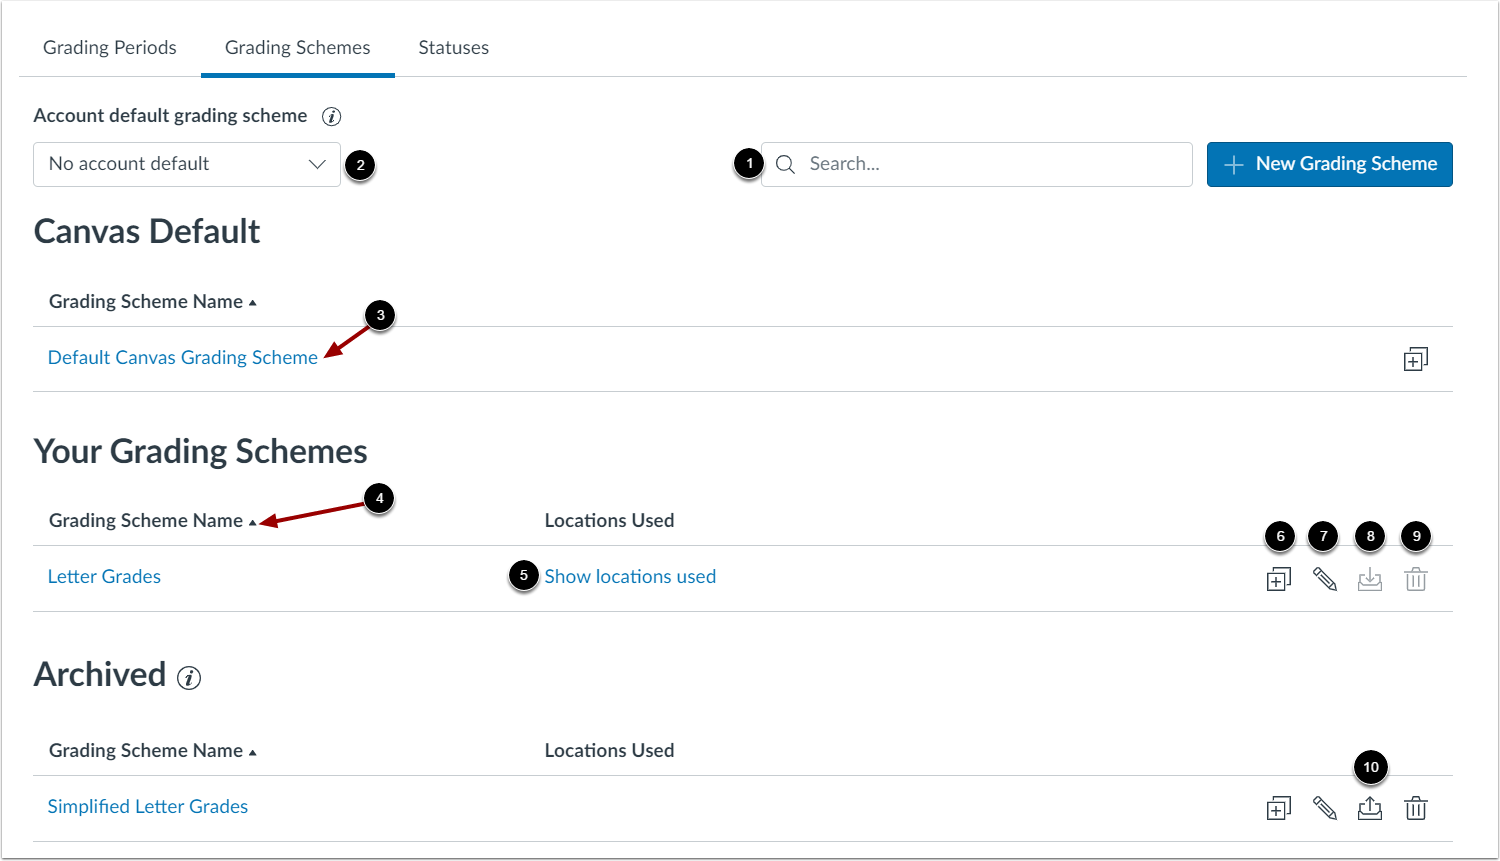Edit the Simplified Letter Grades scheme
The height and width of the screenshot is (861, 1500).
coord(1324,808)
